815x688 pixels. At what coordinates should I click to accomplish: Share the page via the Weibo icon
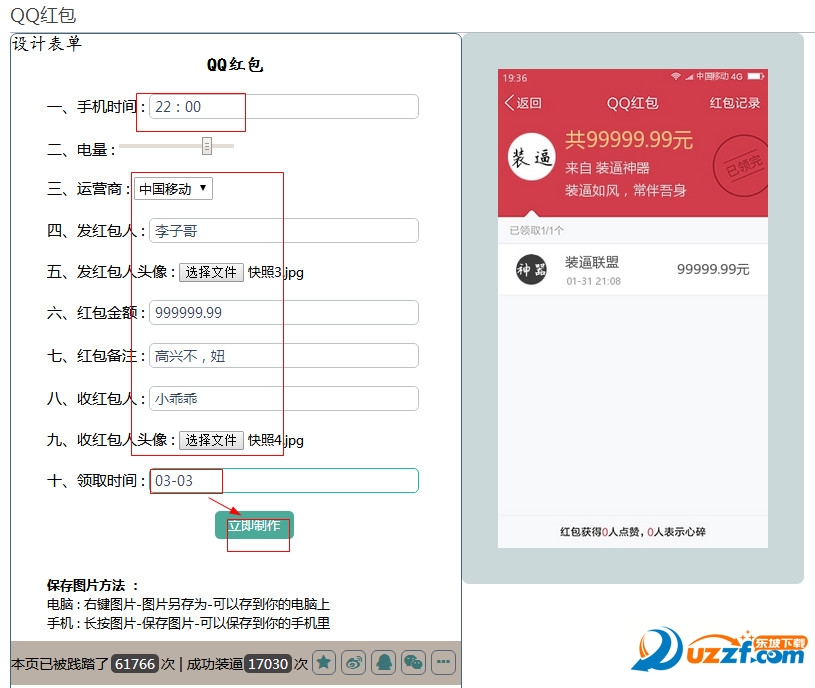pos(353,663)
